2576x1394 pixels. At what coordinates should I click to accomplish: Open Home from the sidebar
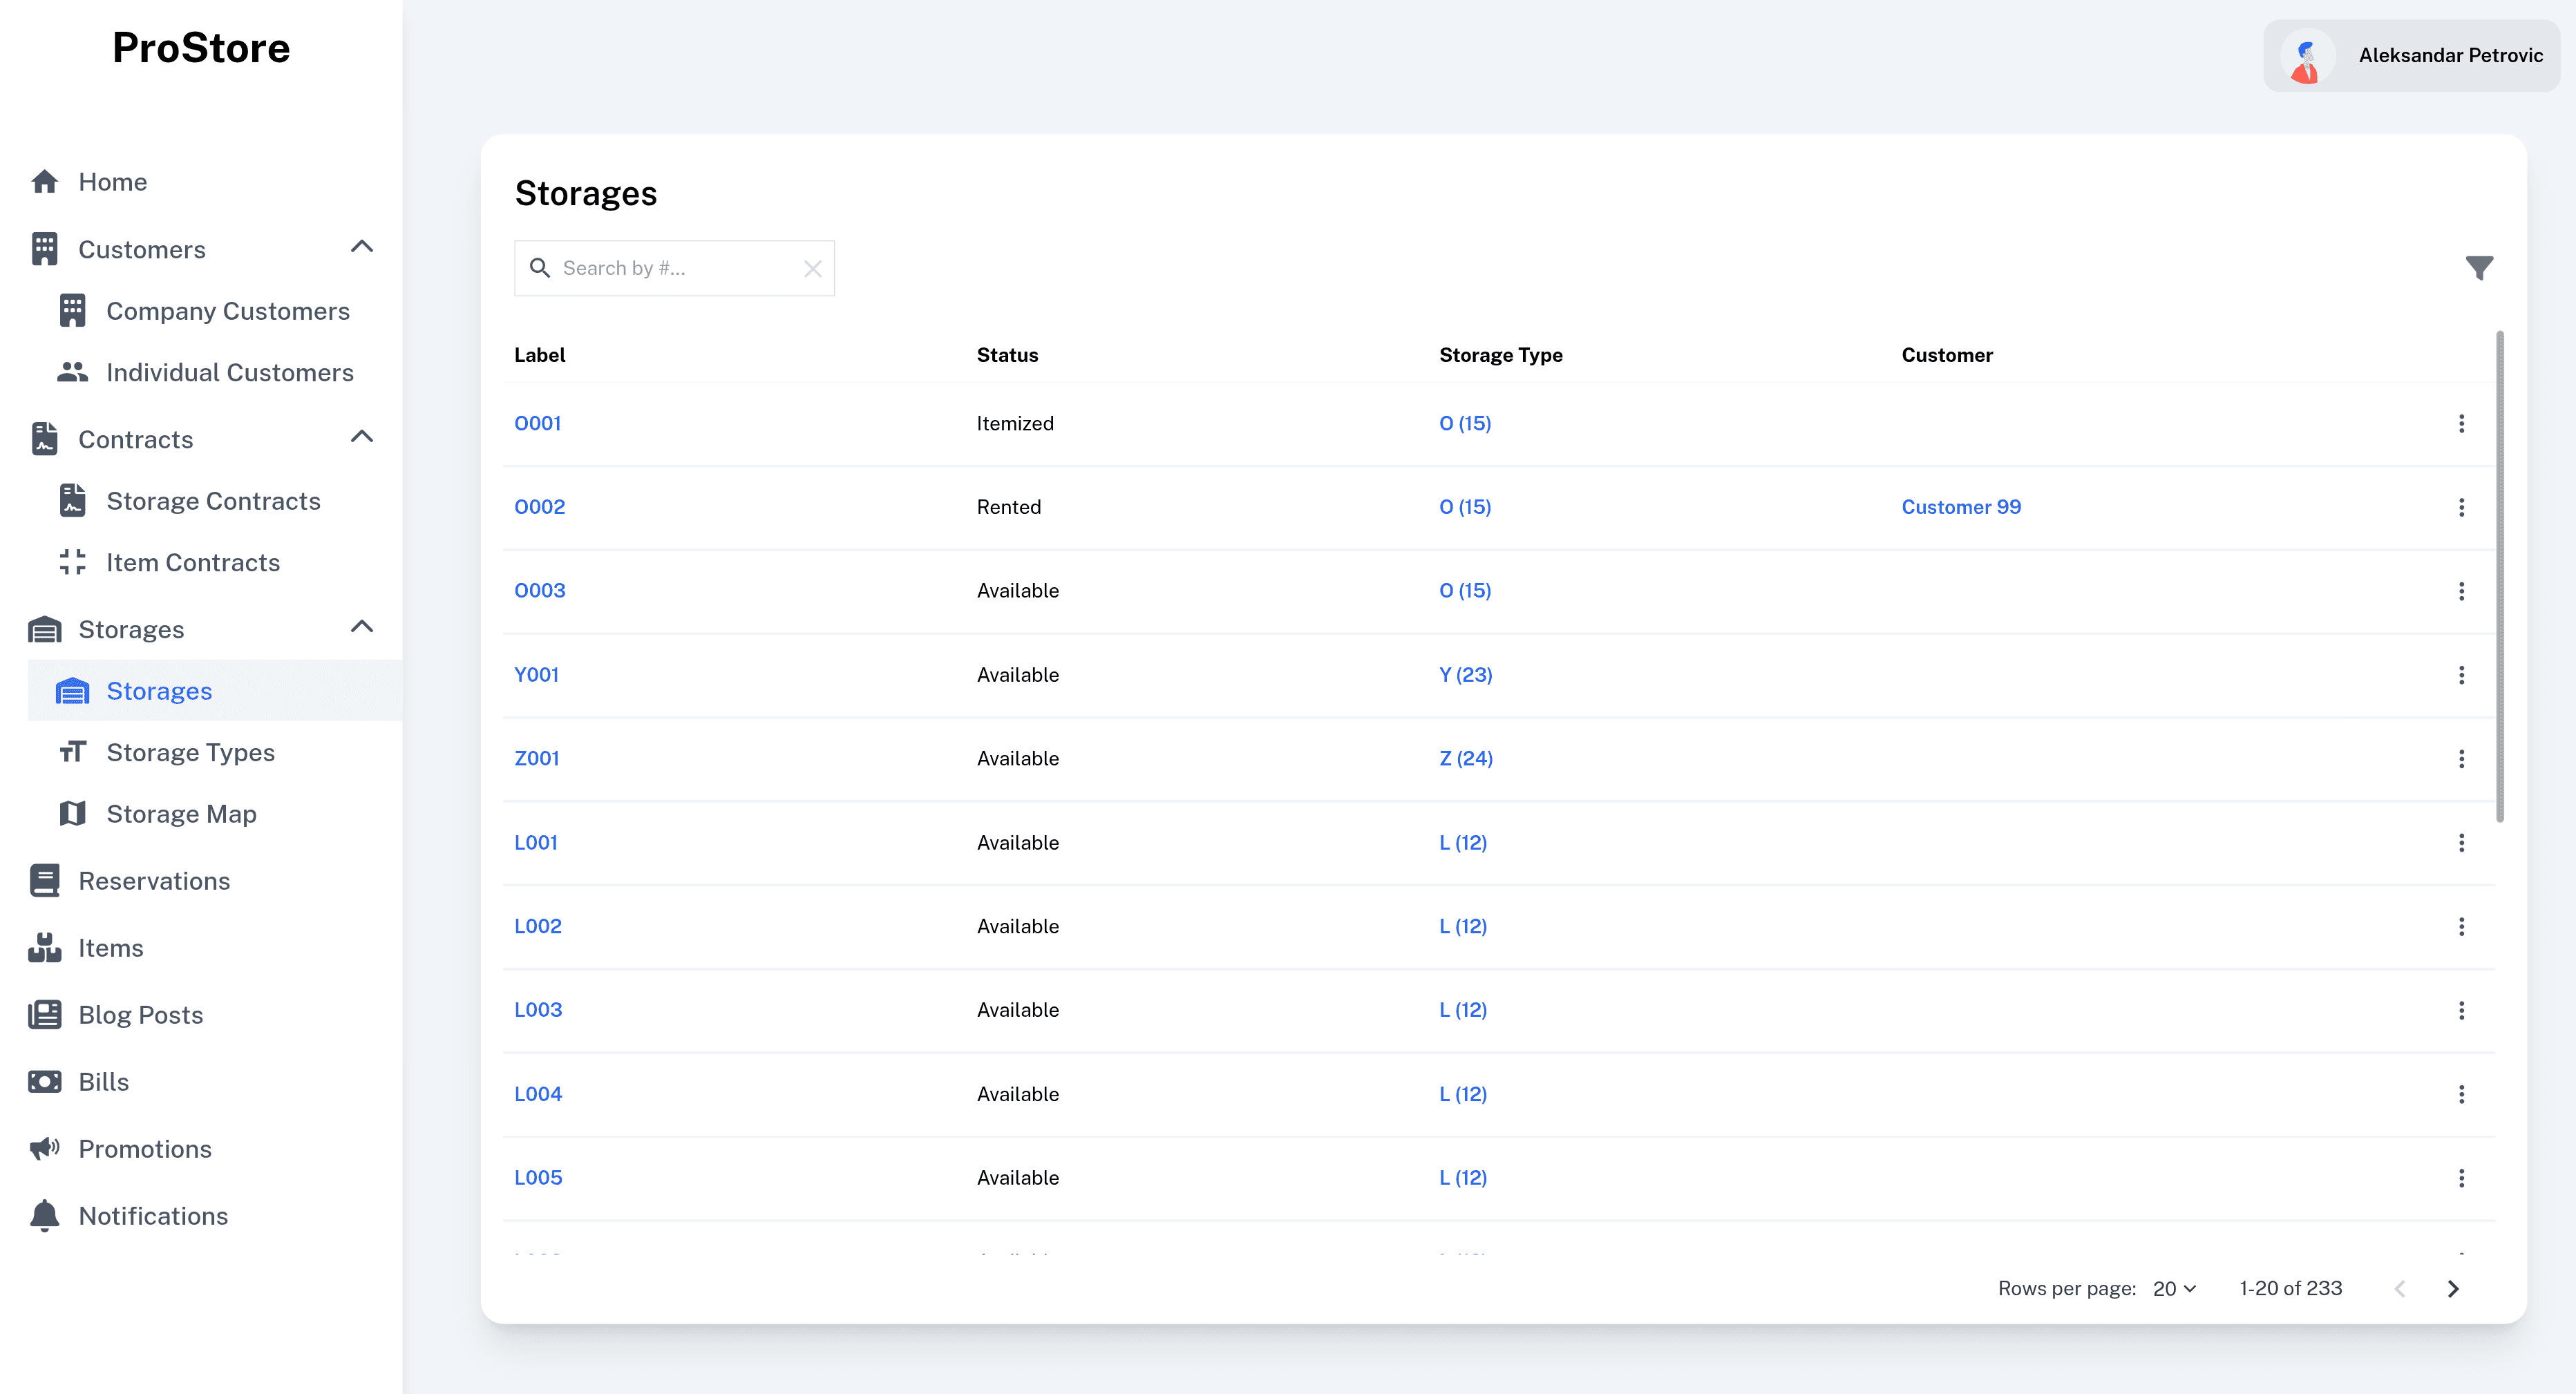(113, 182)
